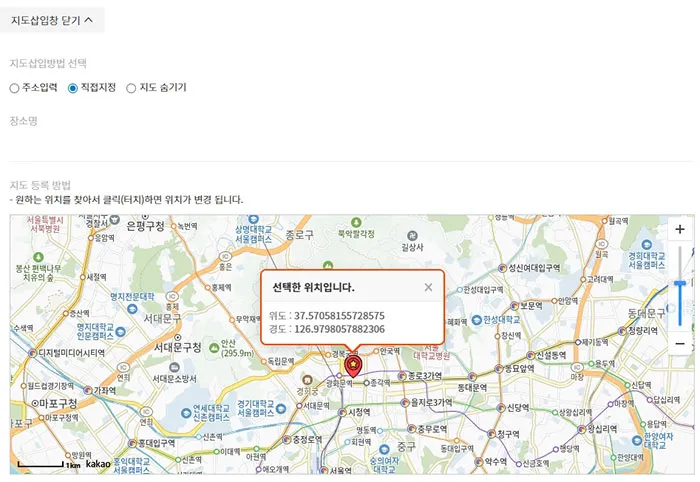Click the 상명대학교 서울캠퍼스 school icon
The height and width of the screenshot is (482, 700).
click(254, 219)
